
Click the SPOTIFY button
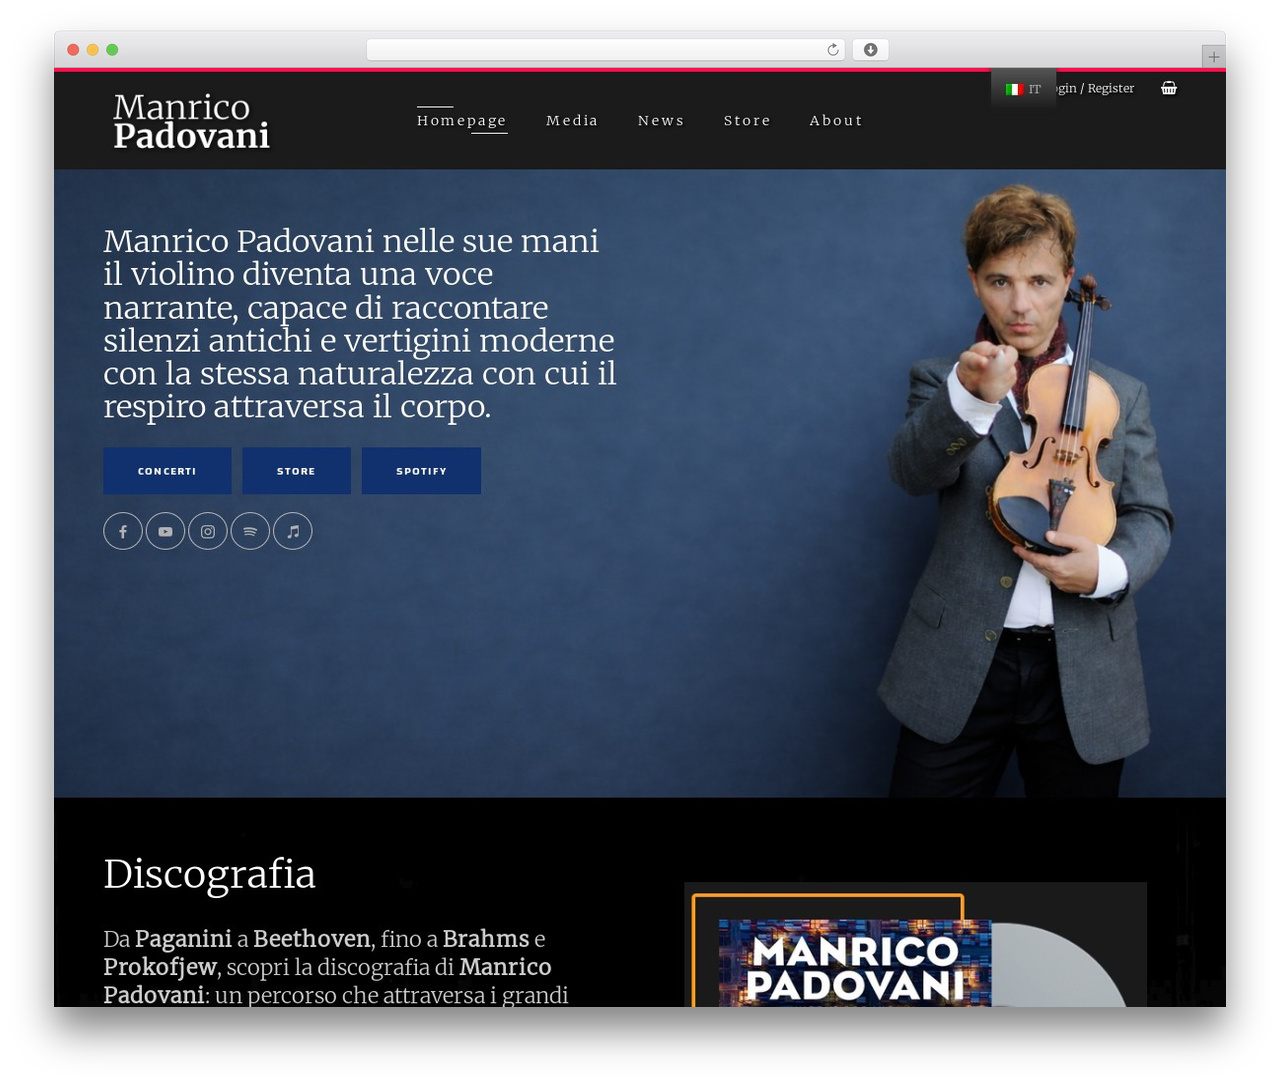click(421, 471)
